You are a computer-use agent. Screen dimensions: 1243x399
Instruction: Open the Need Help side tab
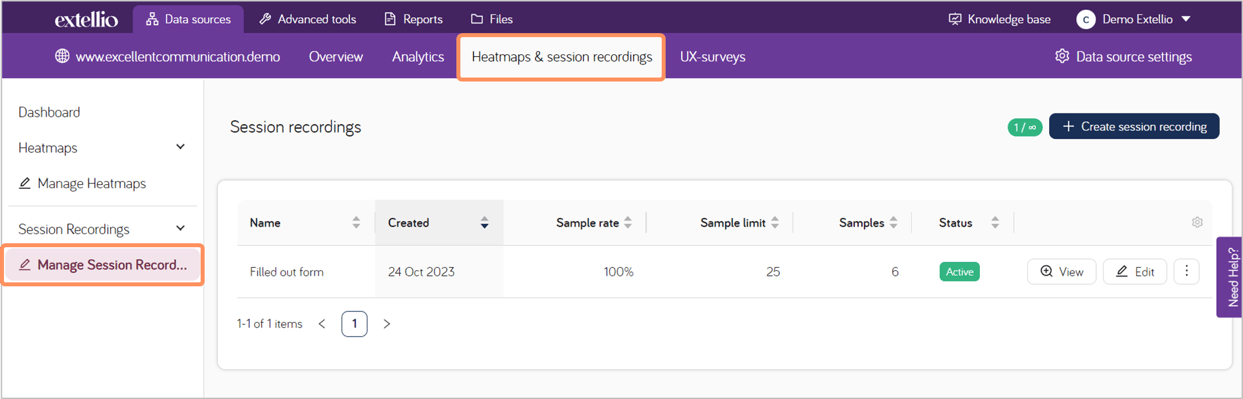[1230, 277]
